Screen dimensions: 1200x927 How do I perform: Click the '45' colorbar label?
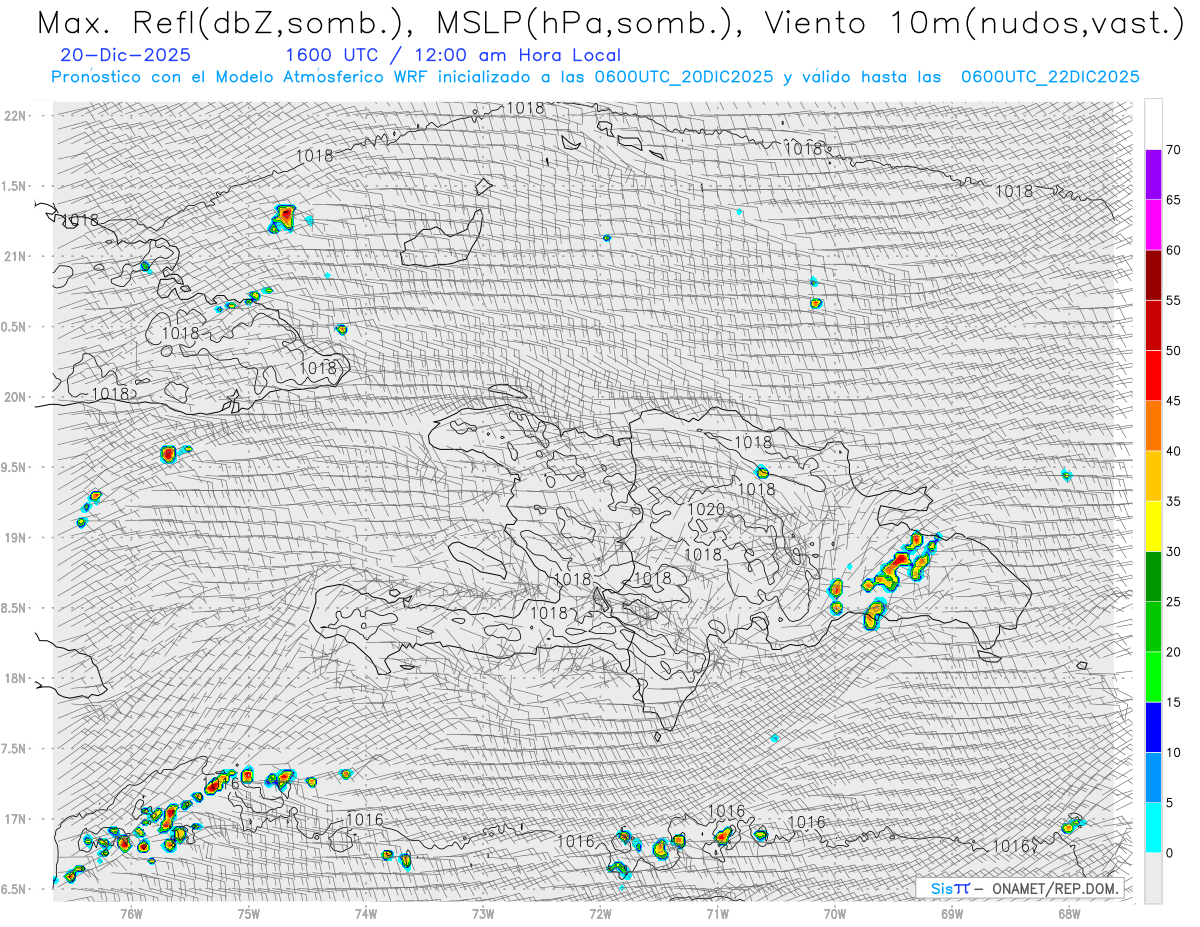tap(1173, 401)
